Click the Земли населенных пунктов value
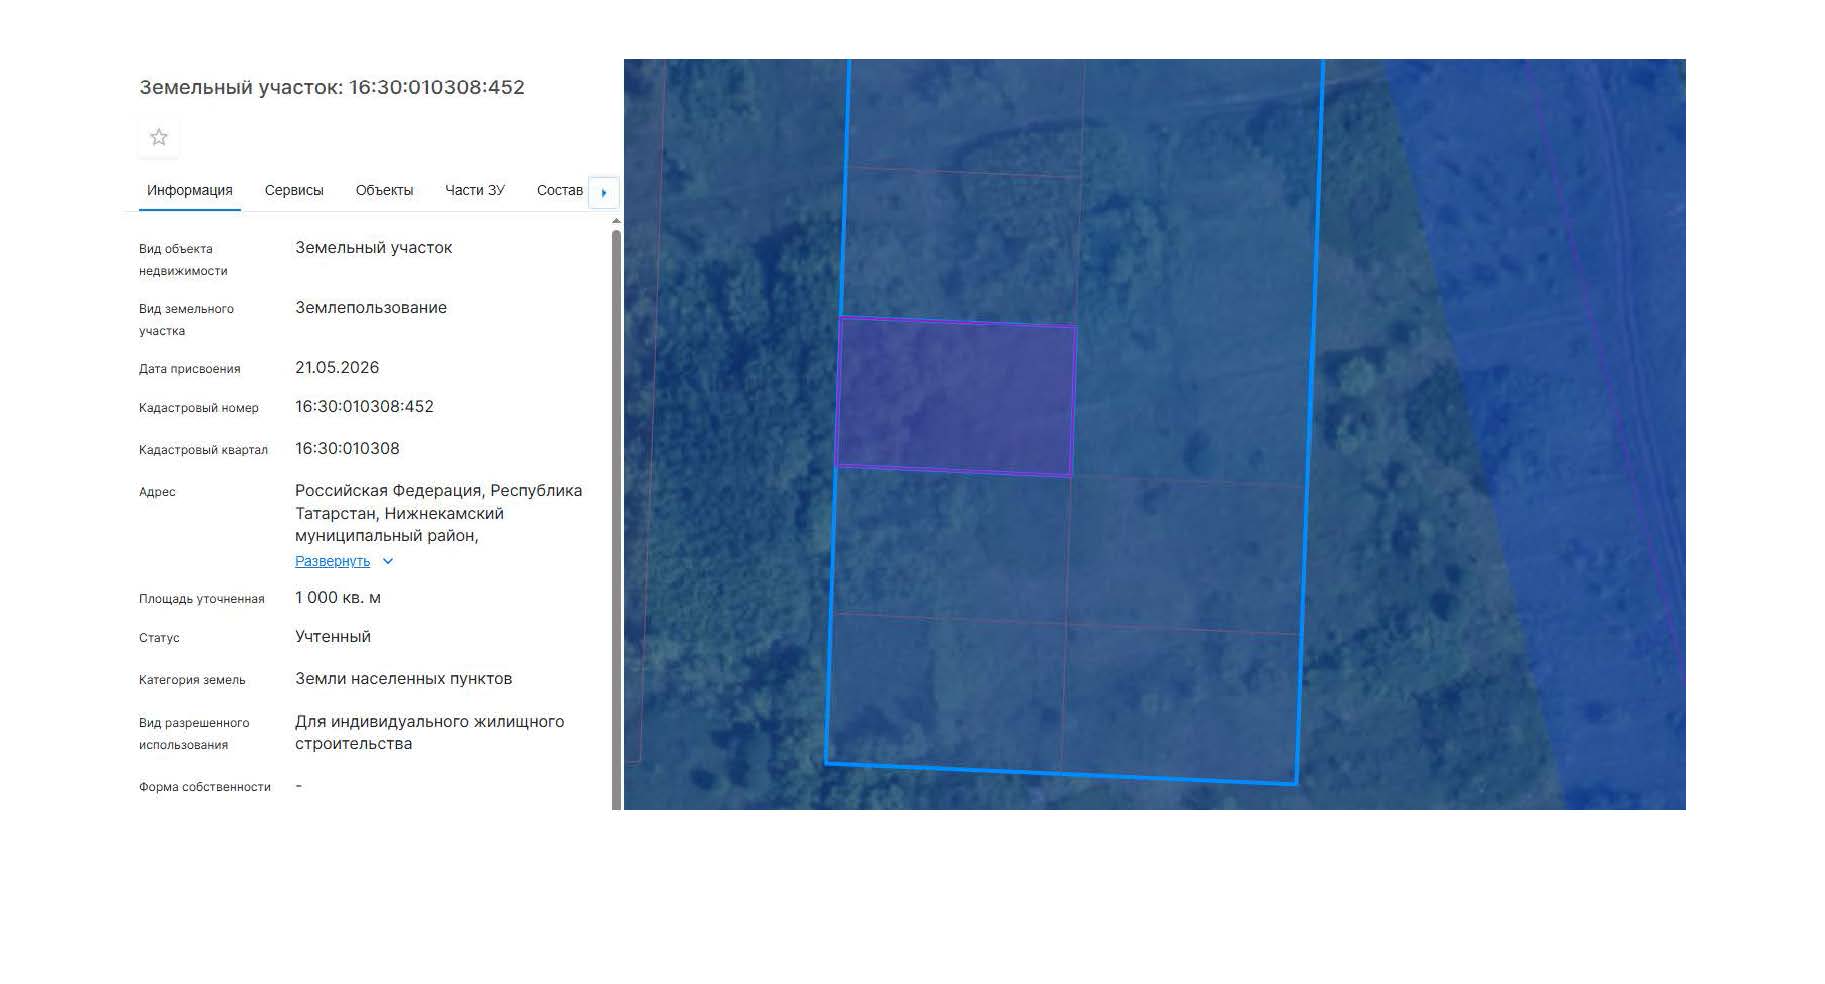Image resolution: width=1825 pixels, height=984 pixels. pyautogui.click(x=403, y=679)
